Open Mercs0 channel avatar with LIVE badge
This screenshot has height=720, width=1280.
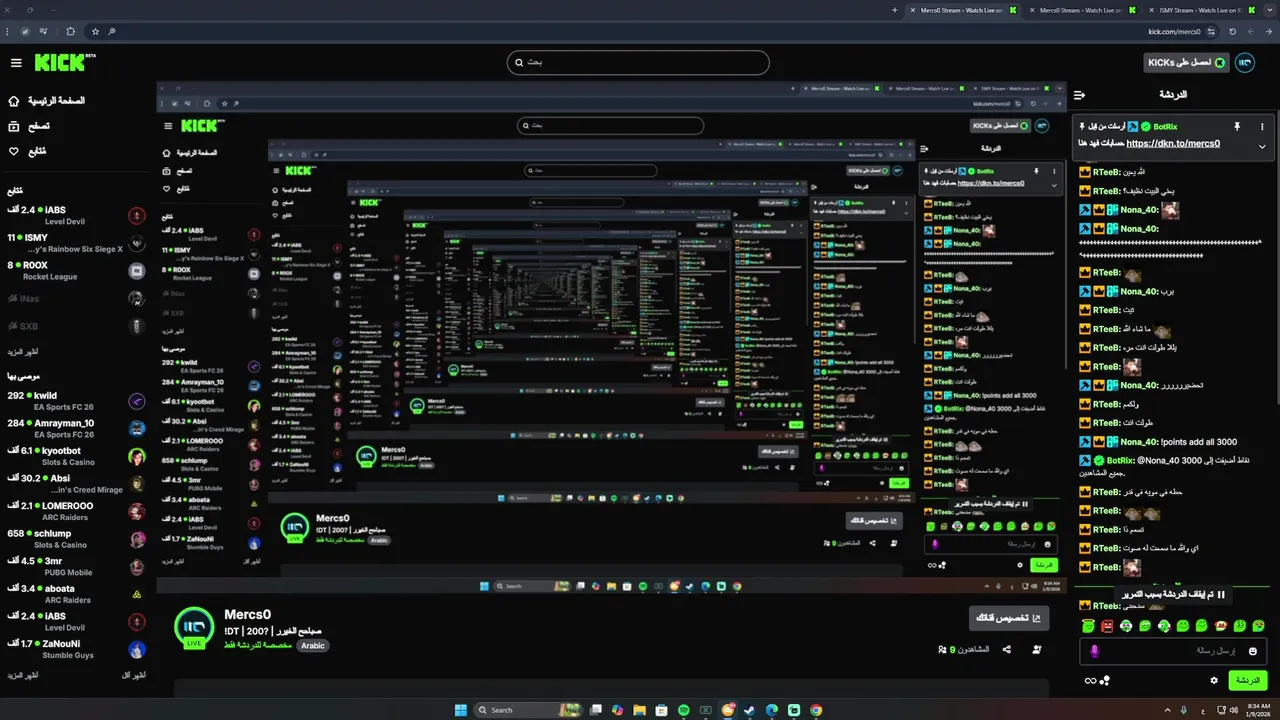pos(194,628)
